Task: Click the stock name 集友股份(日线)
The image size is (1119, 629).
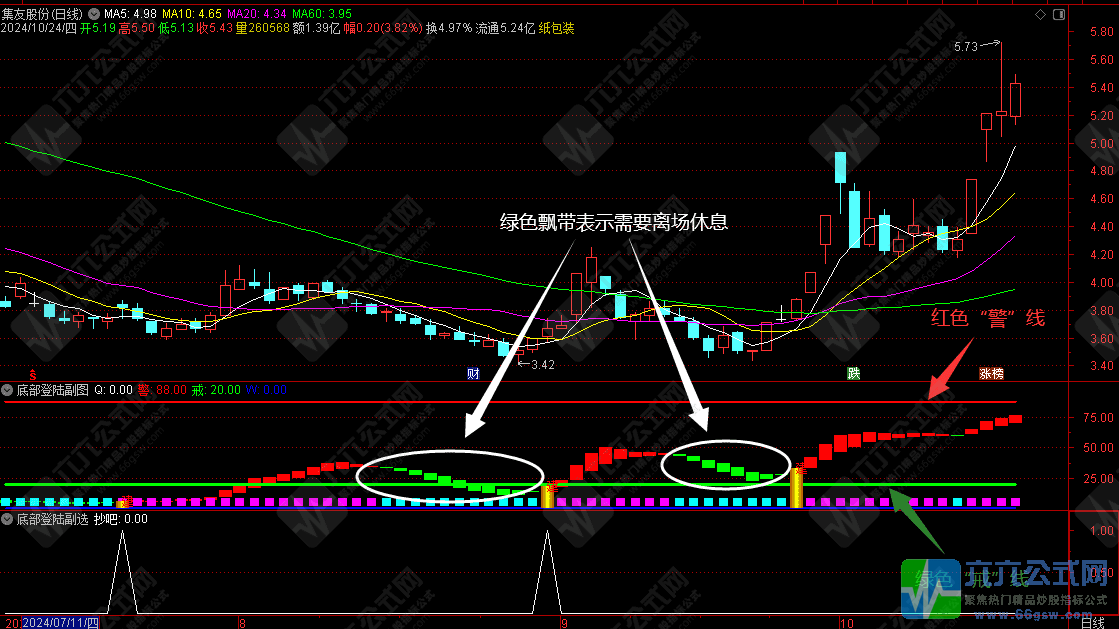Action: coord(42,14)
